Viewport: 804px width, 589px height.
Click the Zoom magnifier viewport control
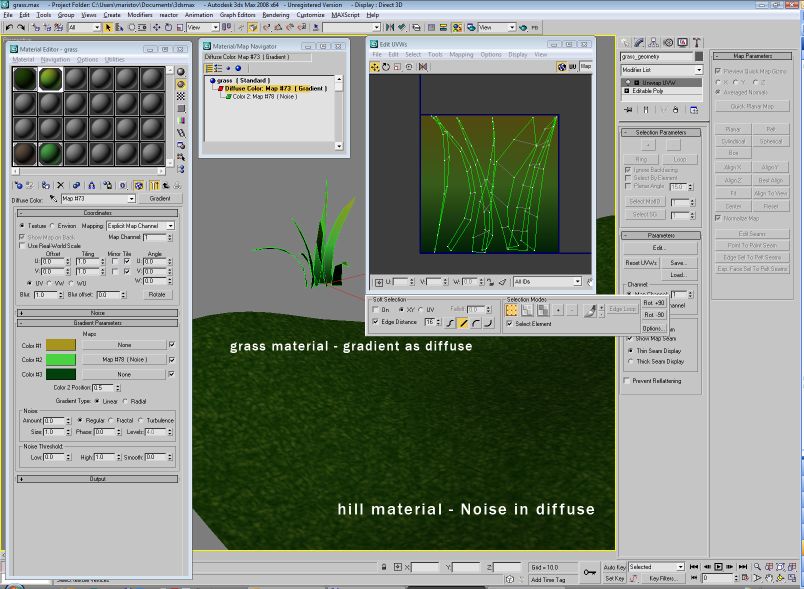point(757,567)
